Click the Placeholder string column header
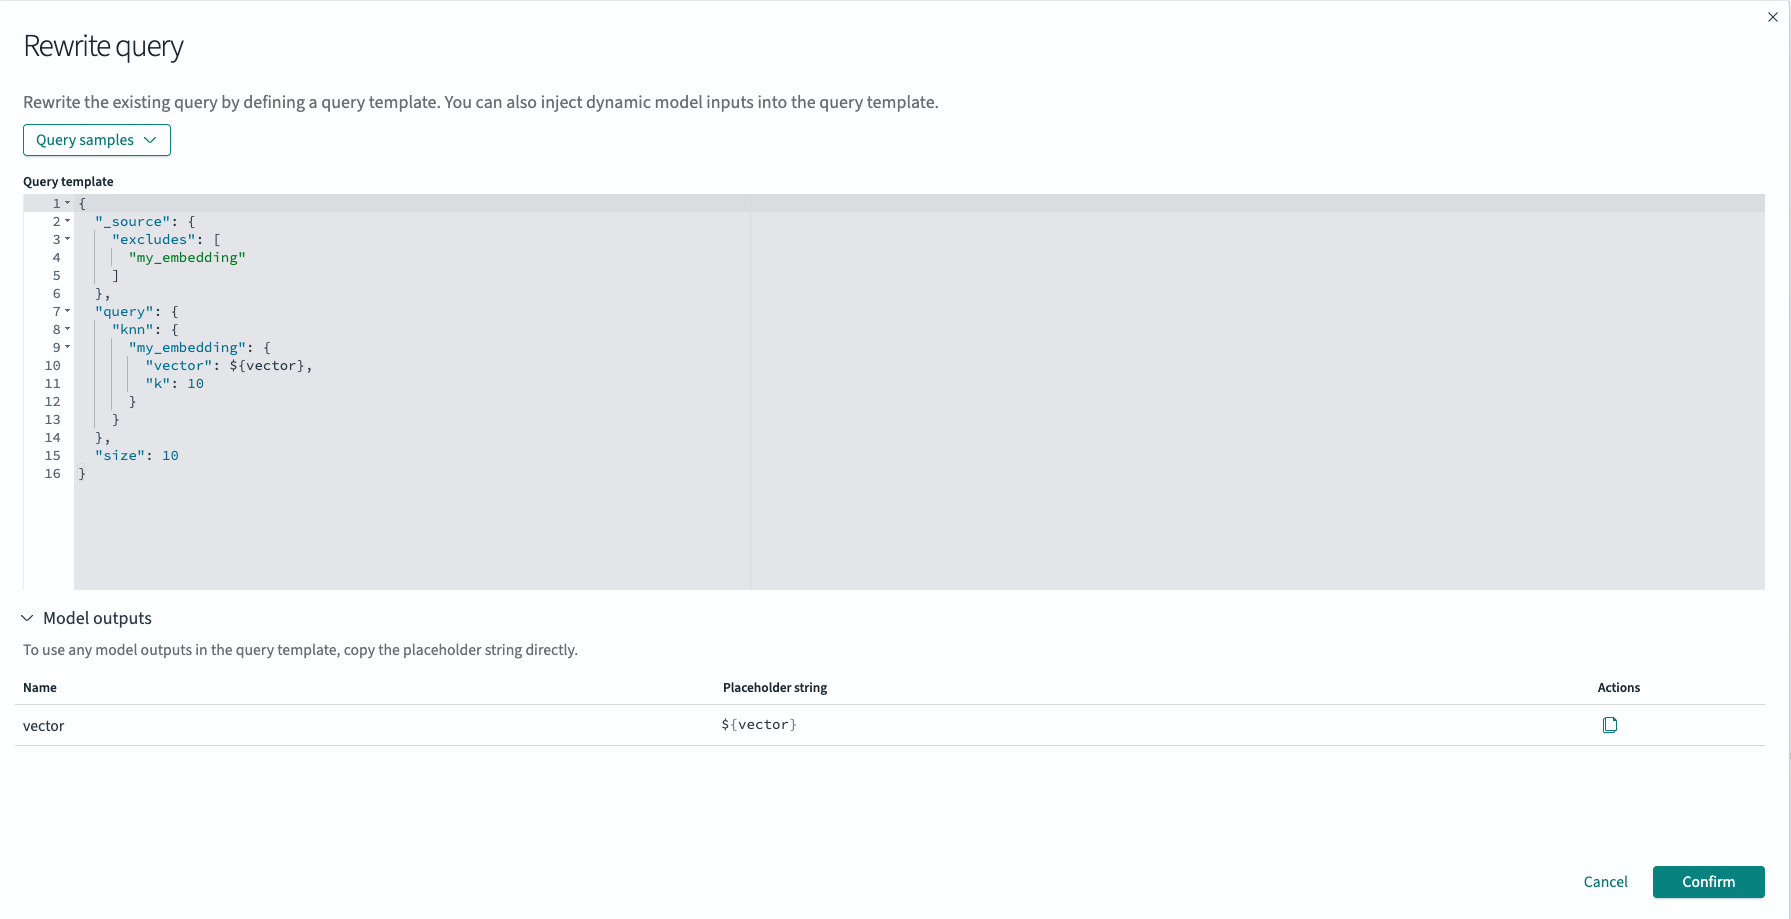 [x=774, y=687]
